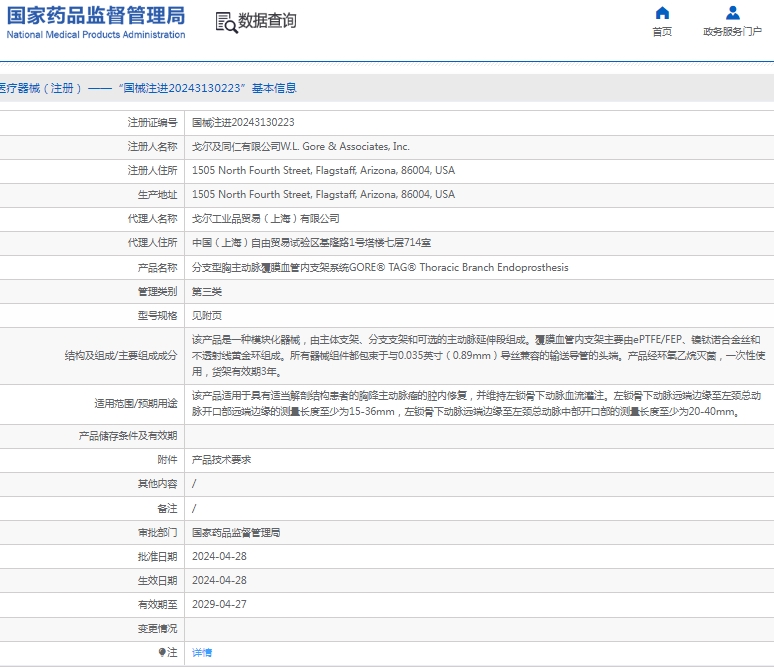Click the bulb icon beside 注
Image resolution: width=774 pixels, height=667 pixels.
[162, 652]
